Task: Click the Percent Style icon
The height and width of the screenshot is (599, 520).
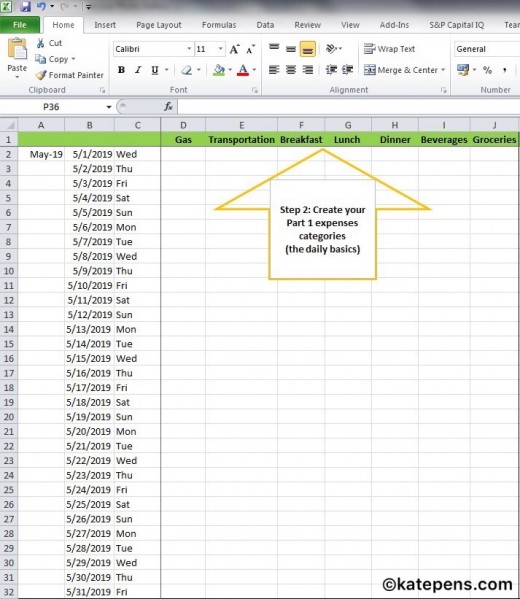Action: coord(487,70)
